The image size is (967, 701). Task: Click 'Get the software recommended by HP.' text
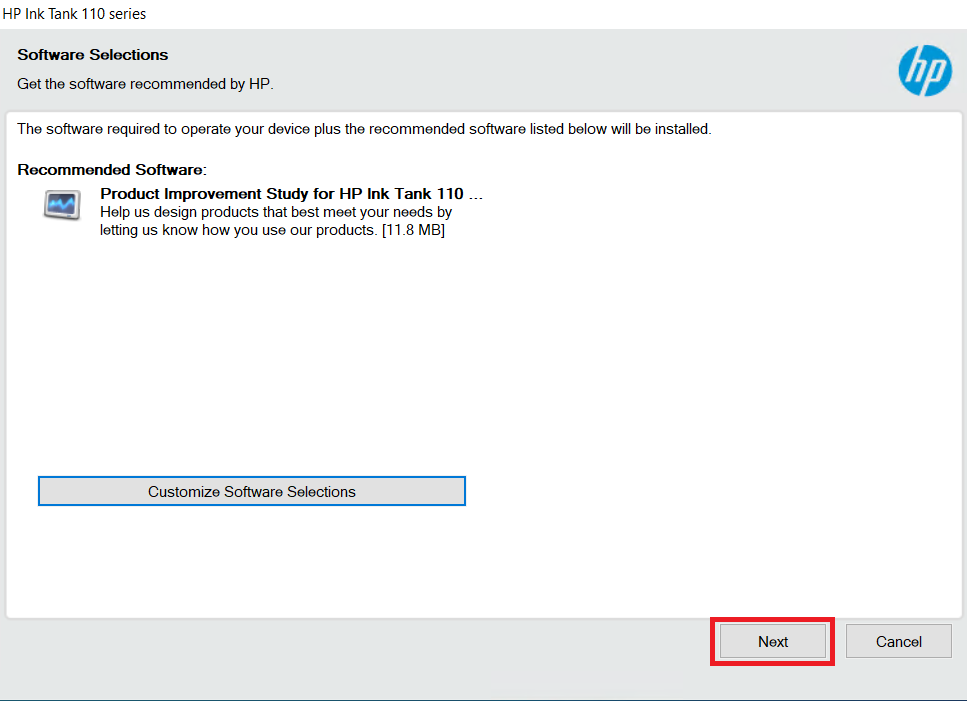point(146,84)
